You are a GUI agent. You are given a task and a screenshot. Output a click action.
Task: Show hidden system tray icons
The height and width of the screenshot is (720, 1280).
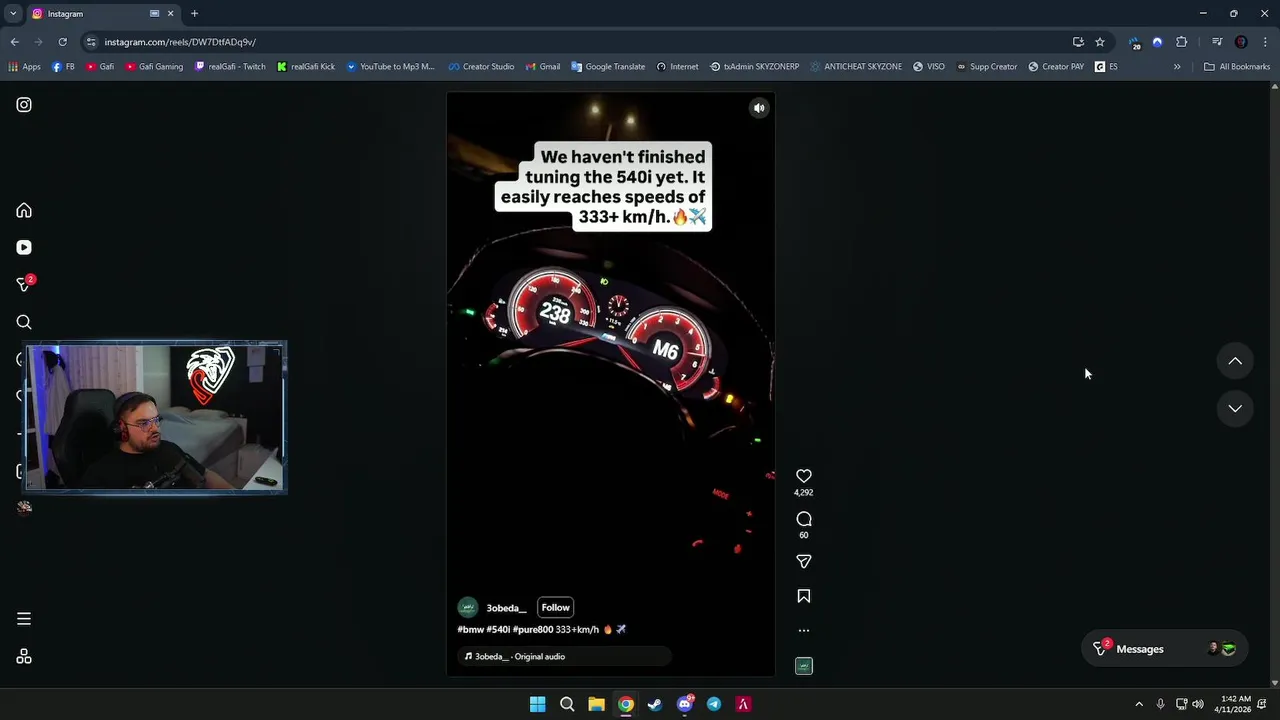[1139, 704]
